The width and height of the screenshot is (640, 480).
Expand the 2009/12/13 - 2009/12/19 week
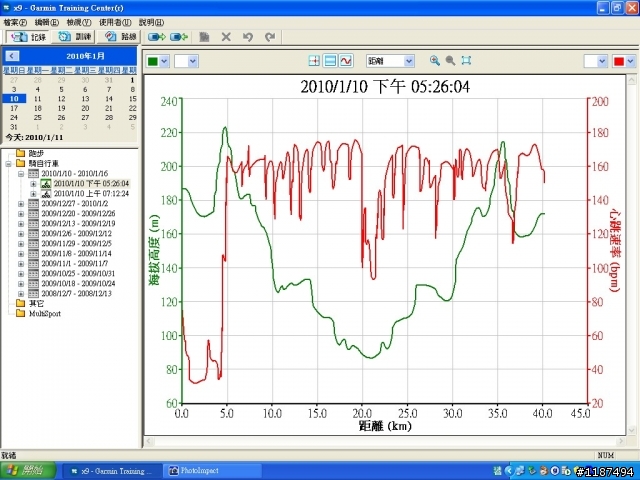[21, 224]
